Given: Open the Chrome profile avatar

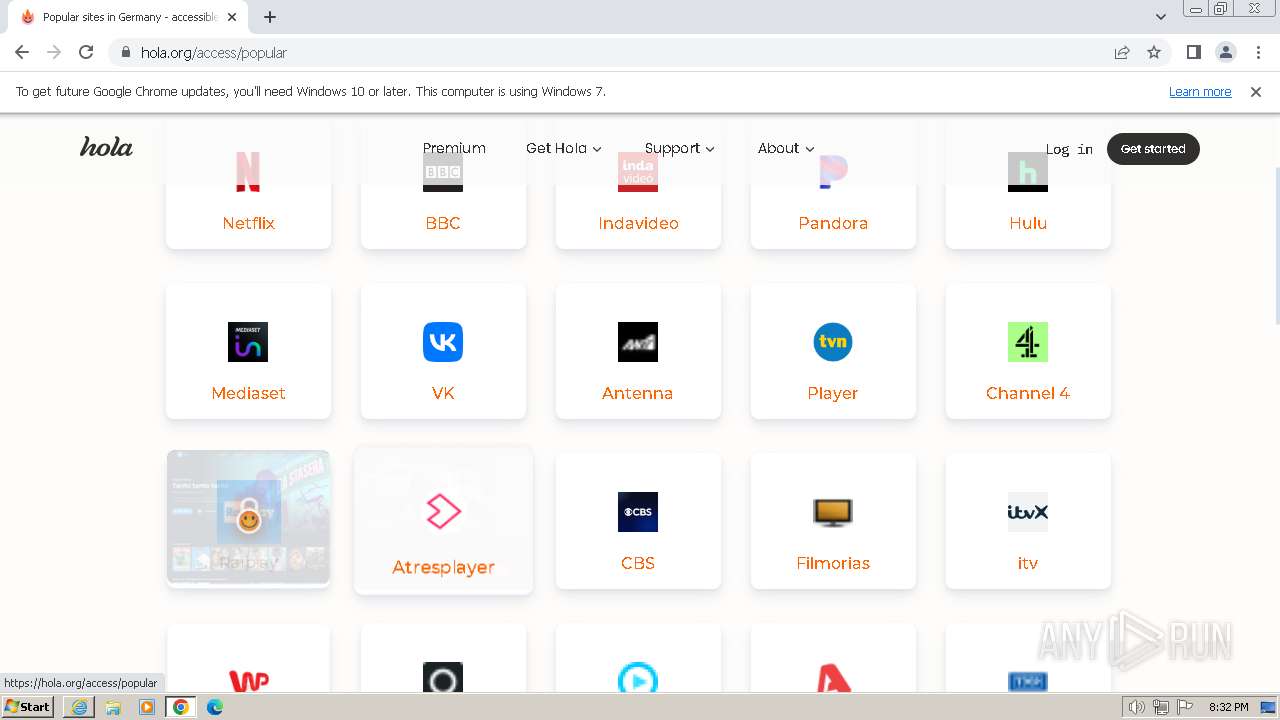Looking at the screenshot, I should [x=1226, y=52].
